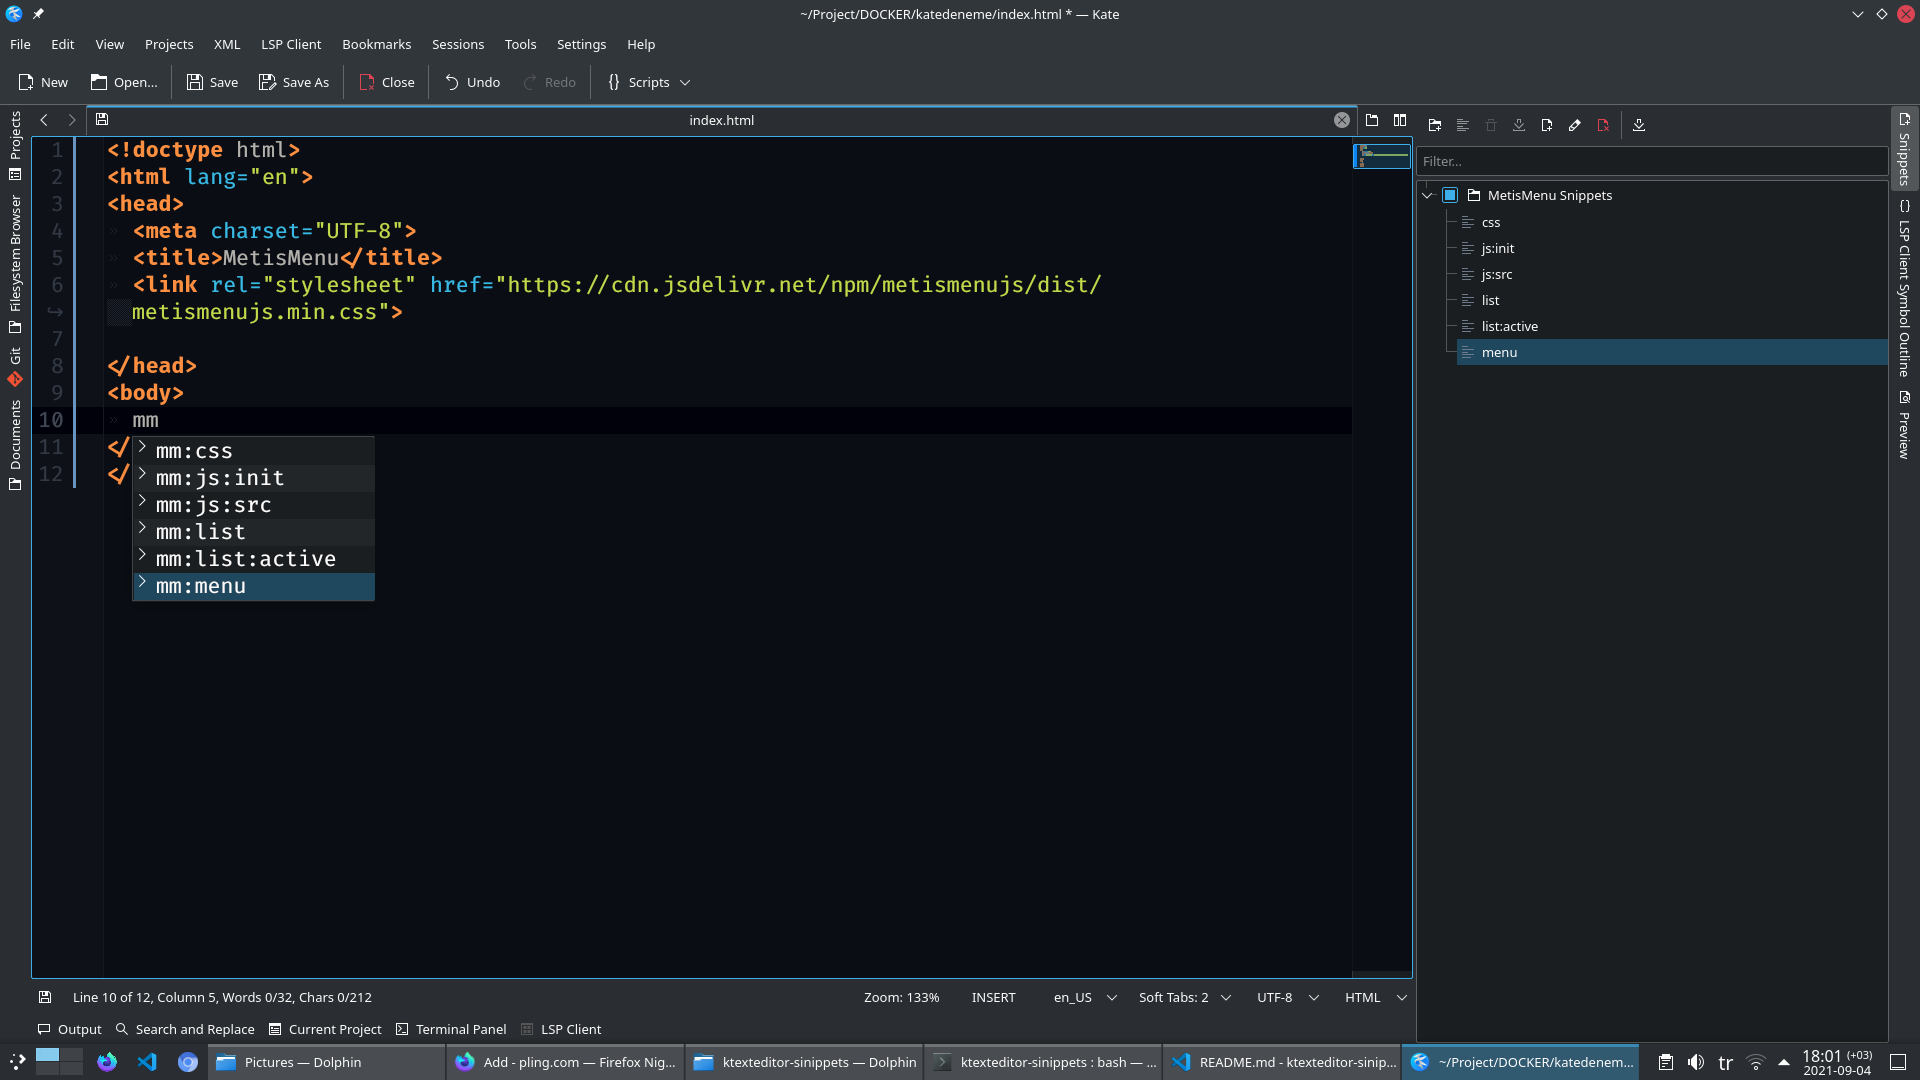Image resolution: width=1920 pixels, height=1080 pixels.
Task: Click the document save-state icon beside tab
Action: click(x=102, y=120)
